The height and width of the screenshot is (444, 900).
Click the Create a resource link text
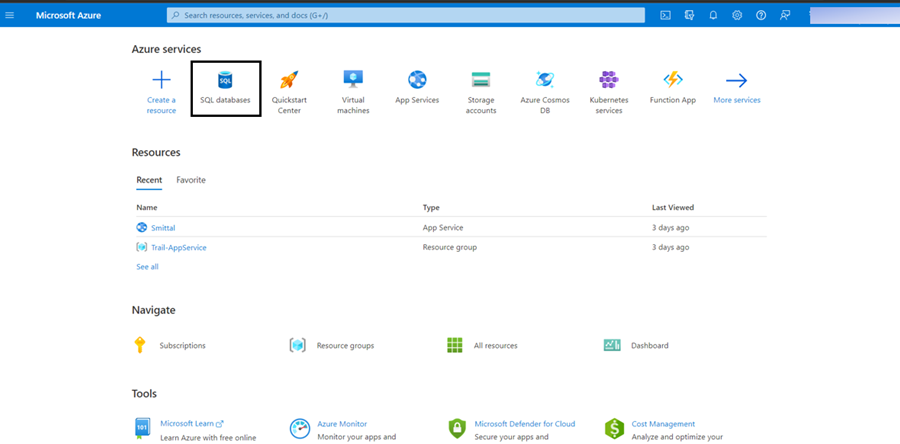(161, 105)
